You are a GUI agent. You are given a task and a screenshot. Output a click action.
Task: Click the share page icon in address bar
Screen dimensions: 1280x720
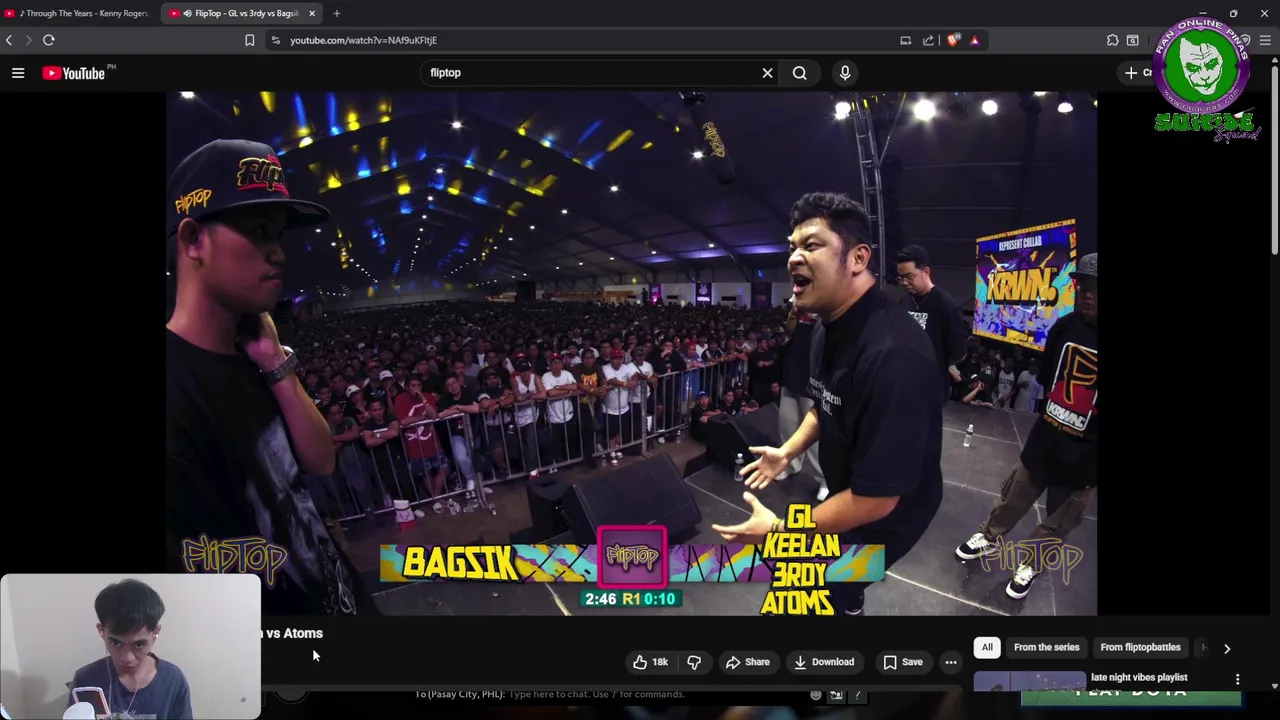coord(928,40)
